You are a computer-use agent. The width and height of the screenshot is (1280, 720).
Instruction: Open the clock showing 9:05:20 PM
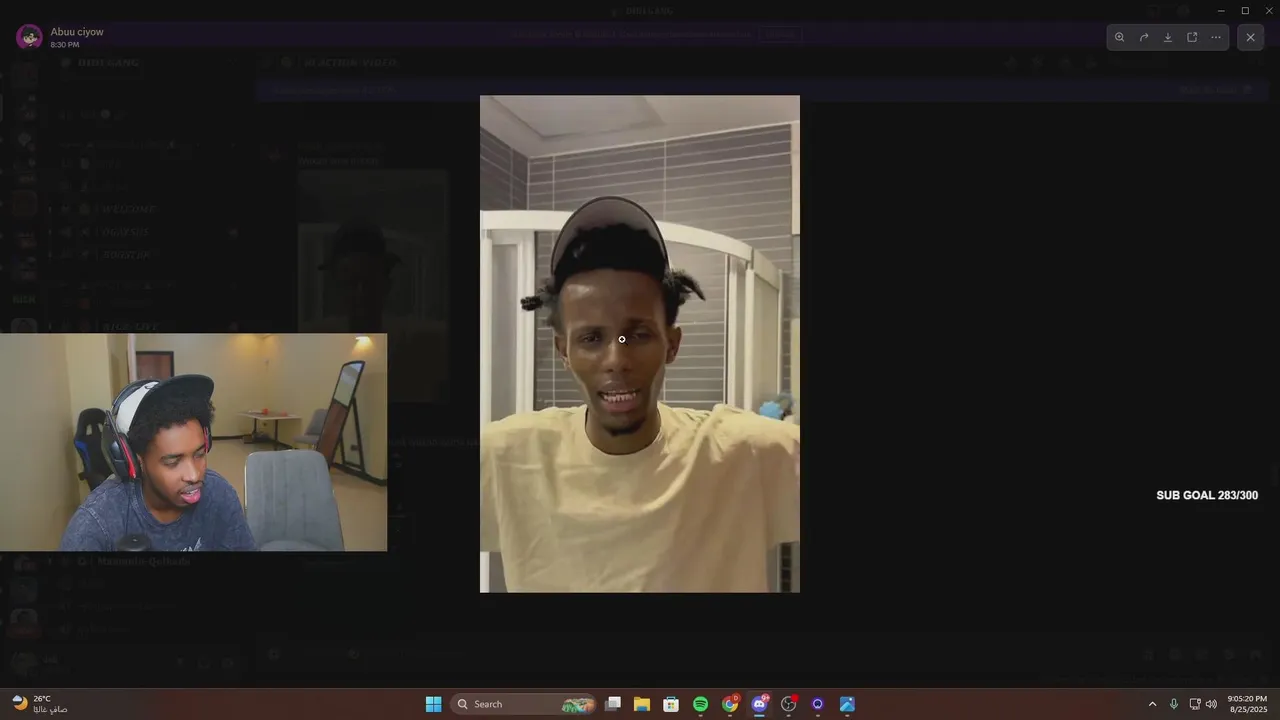[x=1247, y=704]
